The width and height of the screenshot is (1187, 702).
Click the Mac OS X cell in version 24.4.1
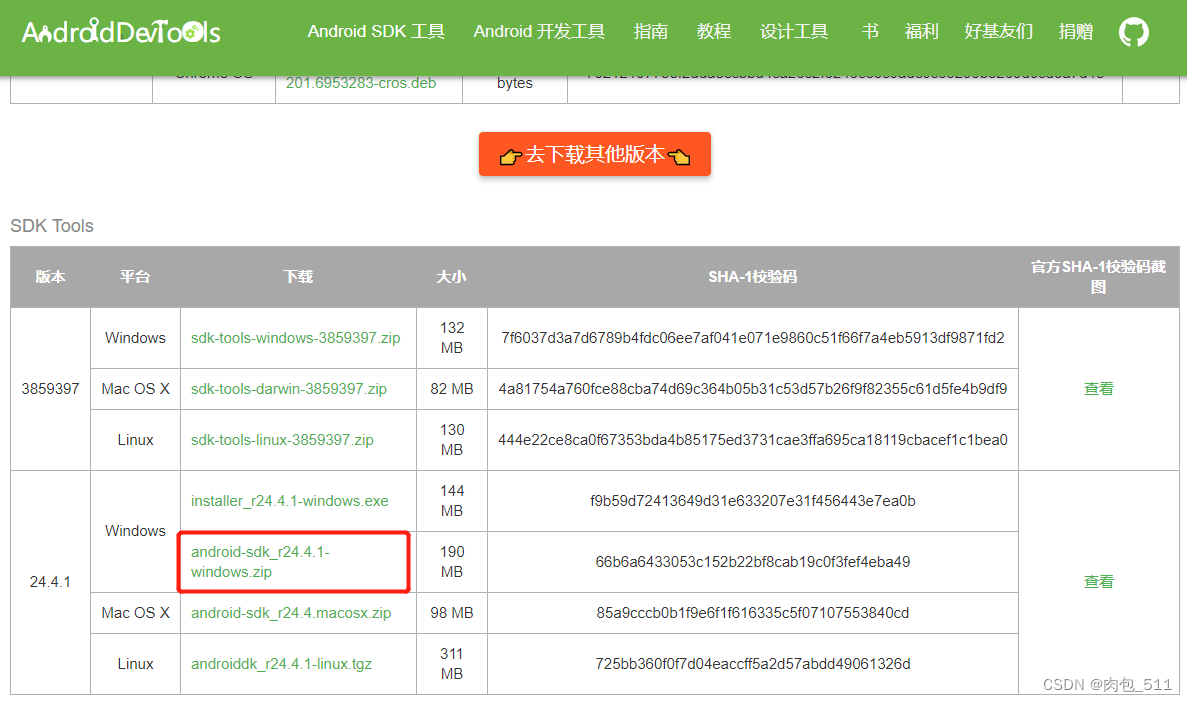[135, 613]
